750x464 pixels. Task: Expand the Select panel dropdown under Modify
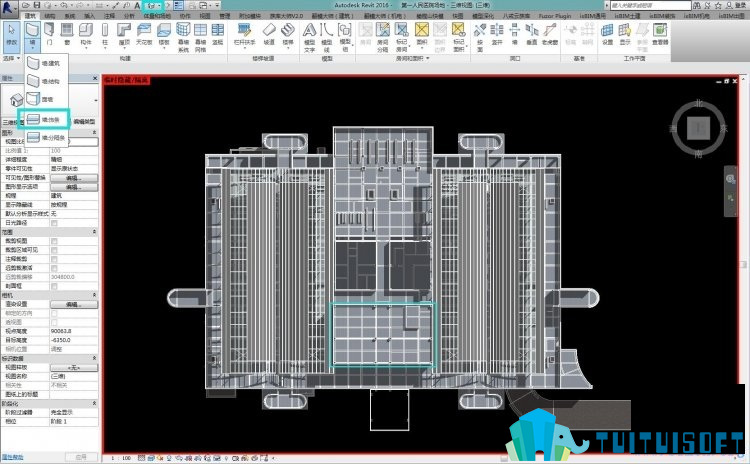[11, 58]
